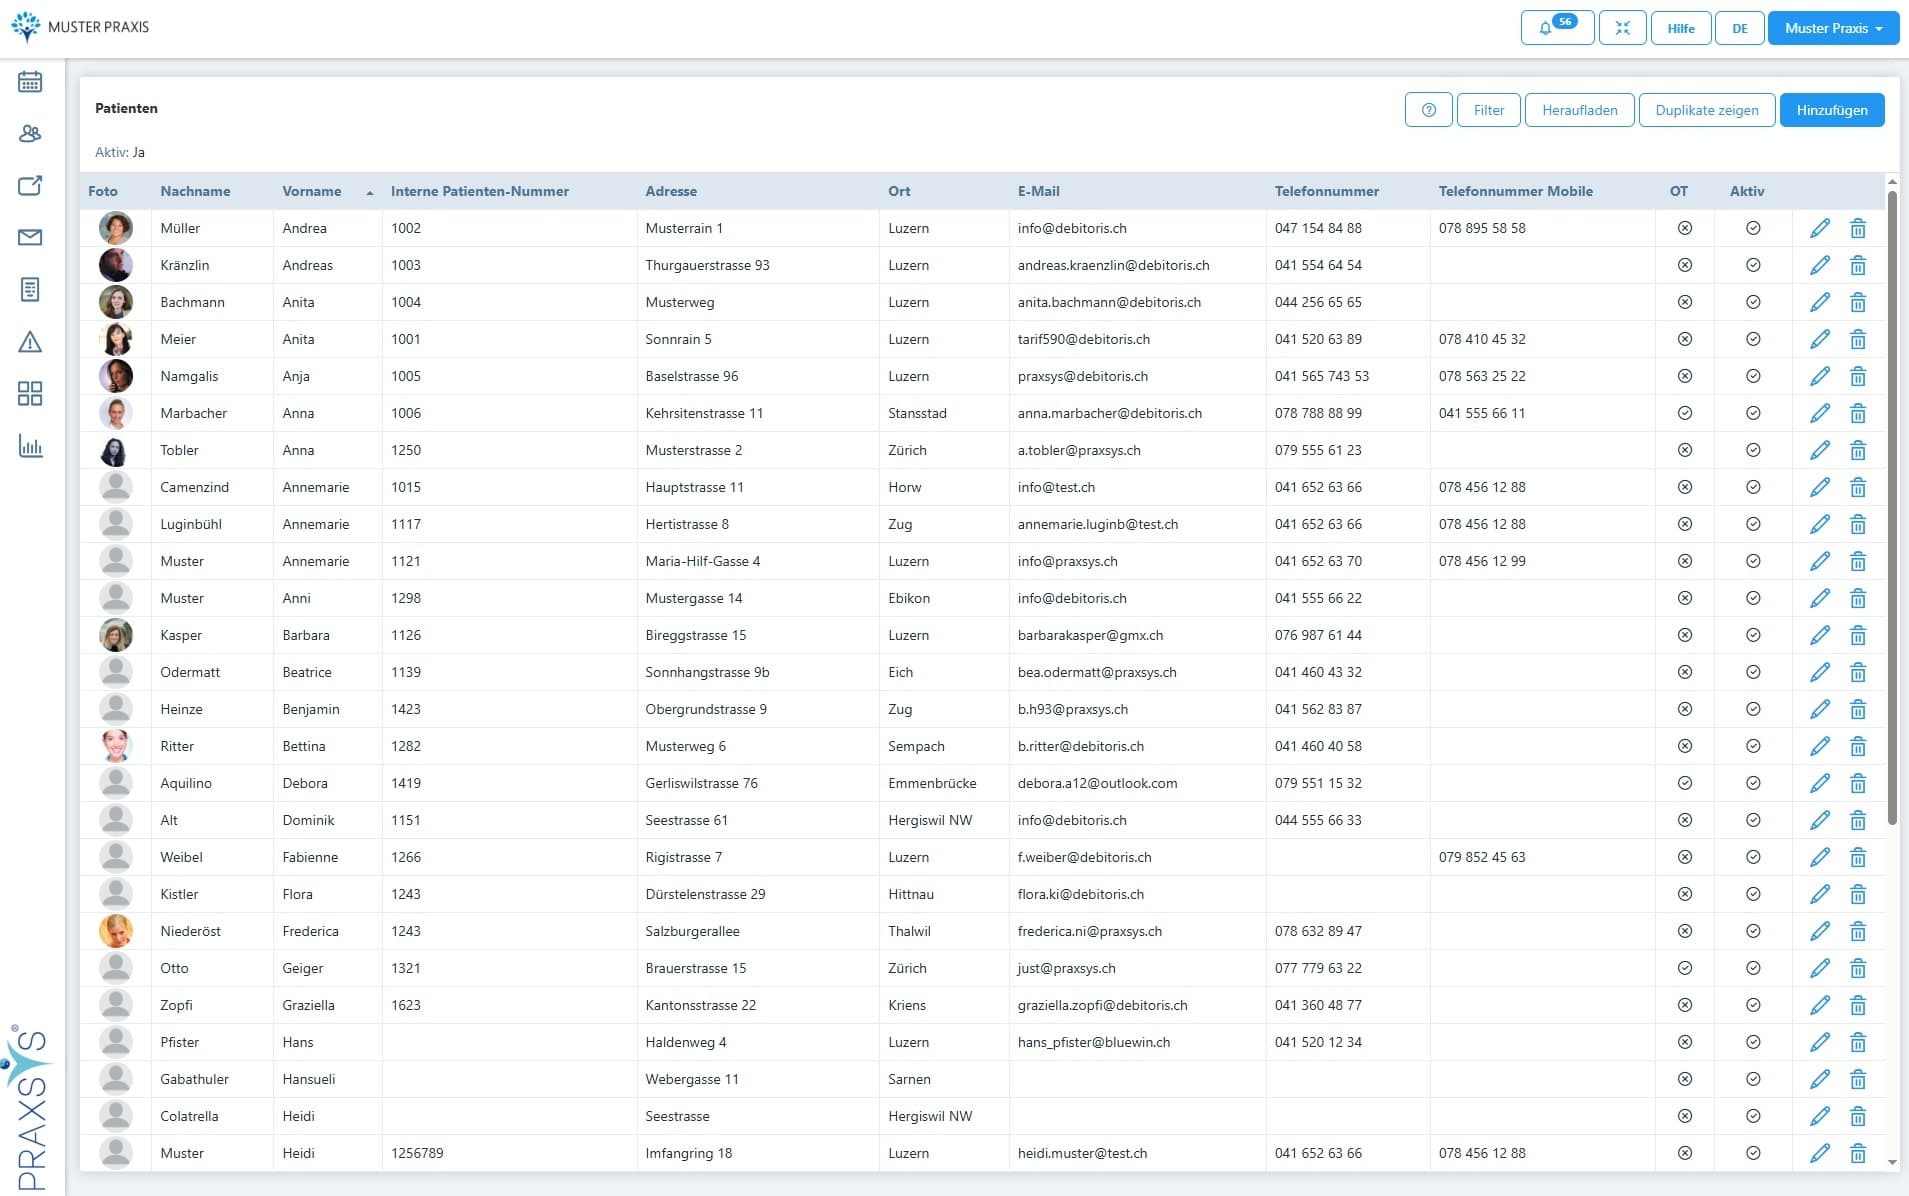Toggle the Aktiv status for Luginbühl Annemarie
The height and width of the screenshot is (1196, 1909).
[x=1753, y=524]
